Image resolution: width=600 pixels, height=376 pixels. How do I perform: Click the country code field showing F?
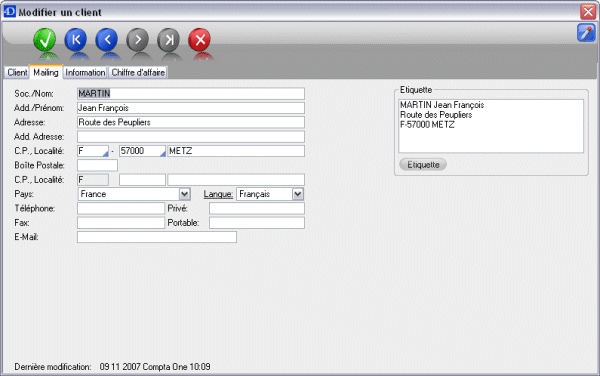(x=93, y=151)
